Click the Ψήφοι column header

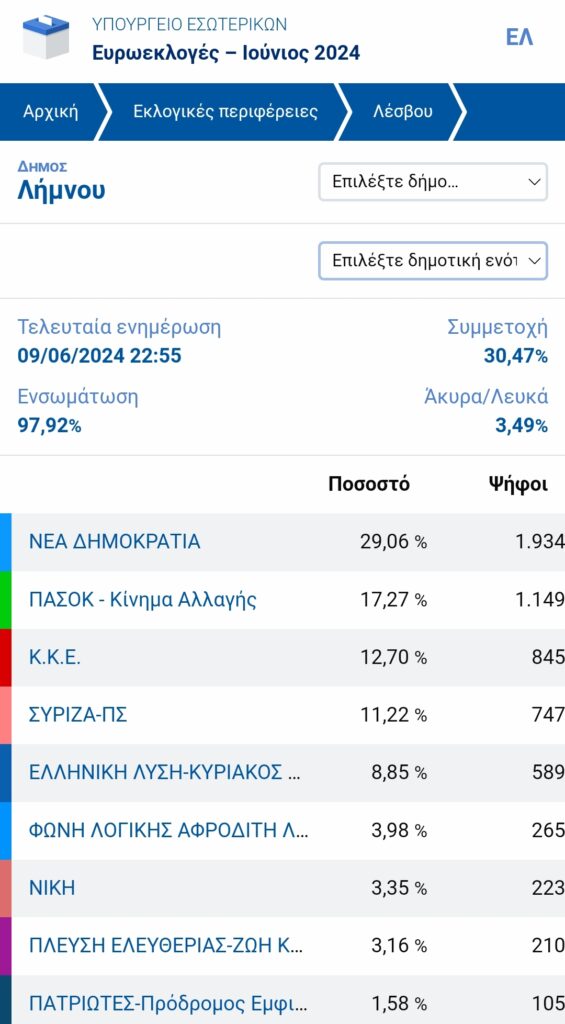[x=518, y=484]
